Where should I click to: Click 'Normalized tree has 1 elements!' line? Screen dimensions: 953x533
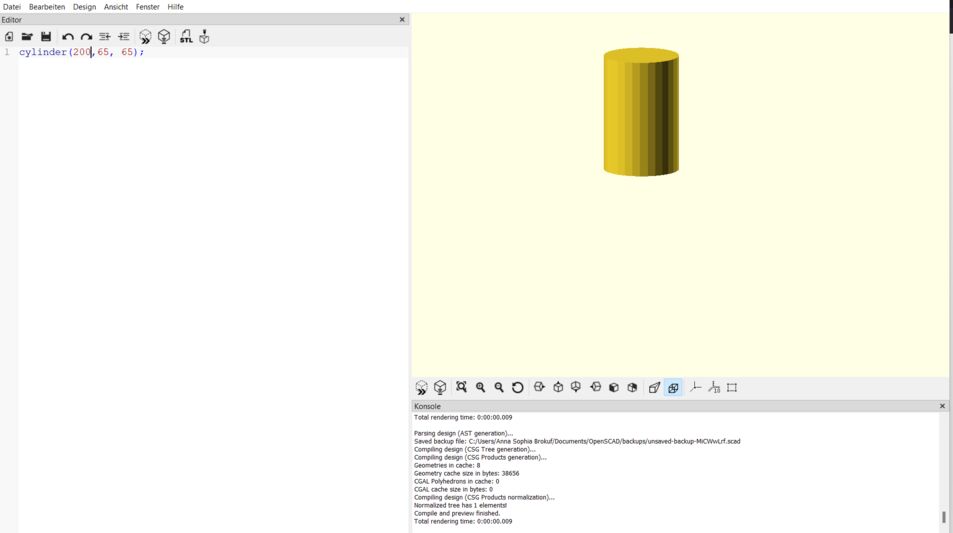pyautogui.click(x=460, y=505)
